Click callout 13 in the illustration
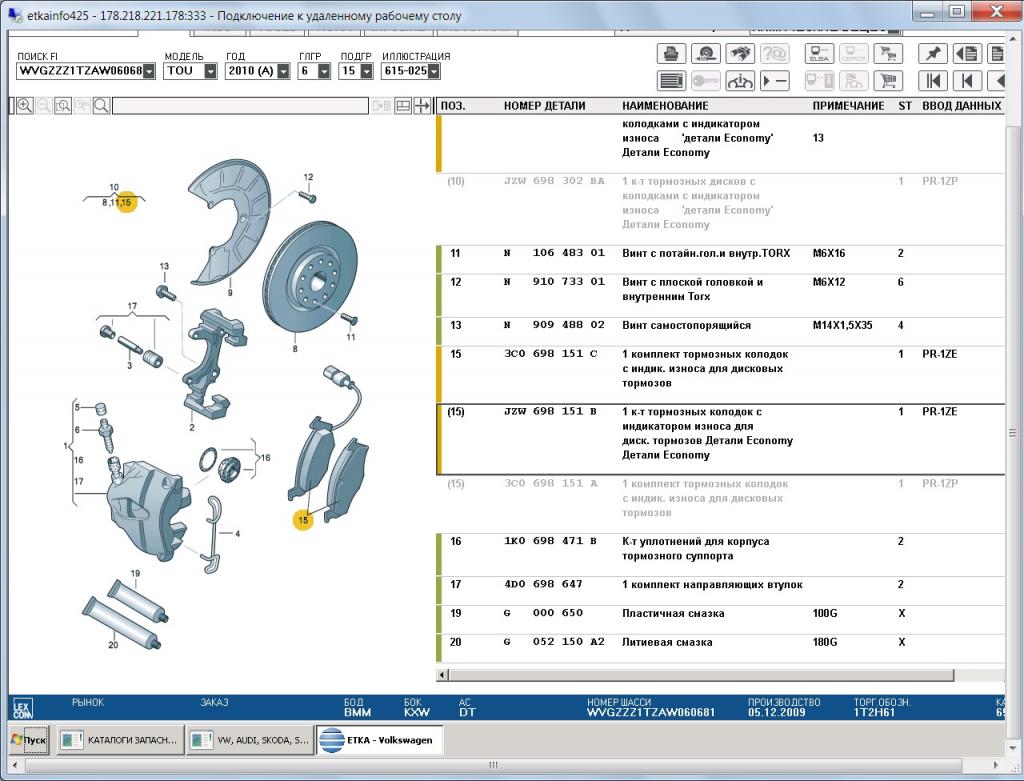The image size is (1024, 781). [164, 266]
